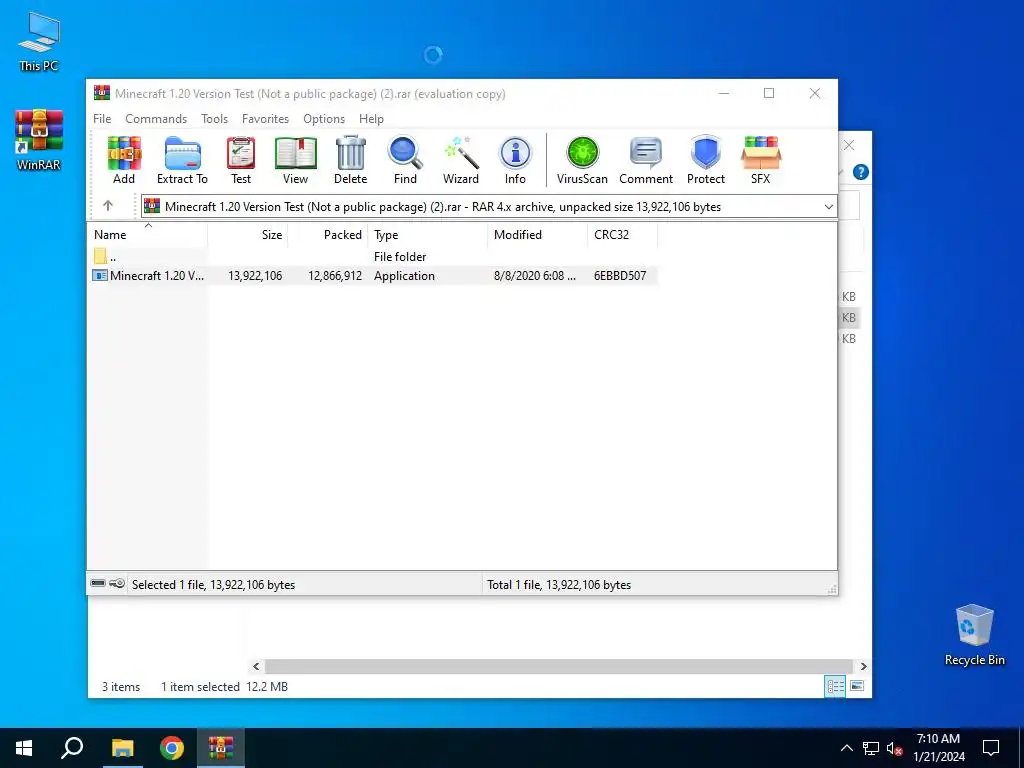This screenshot has width=1024, height=768.
Task: Click the archive path text field
Action: [x=482, y=207]
